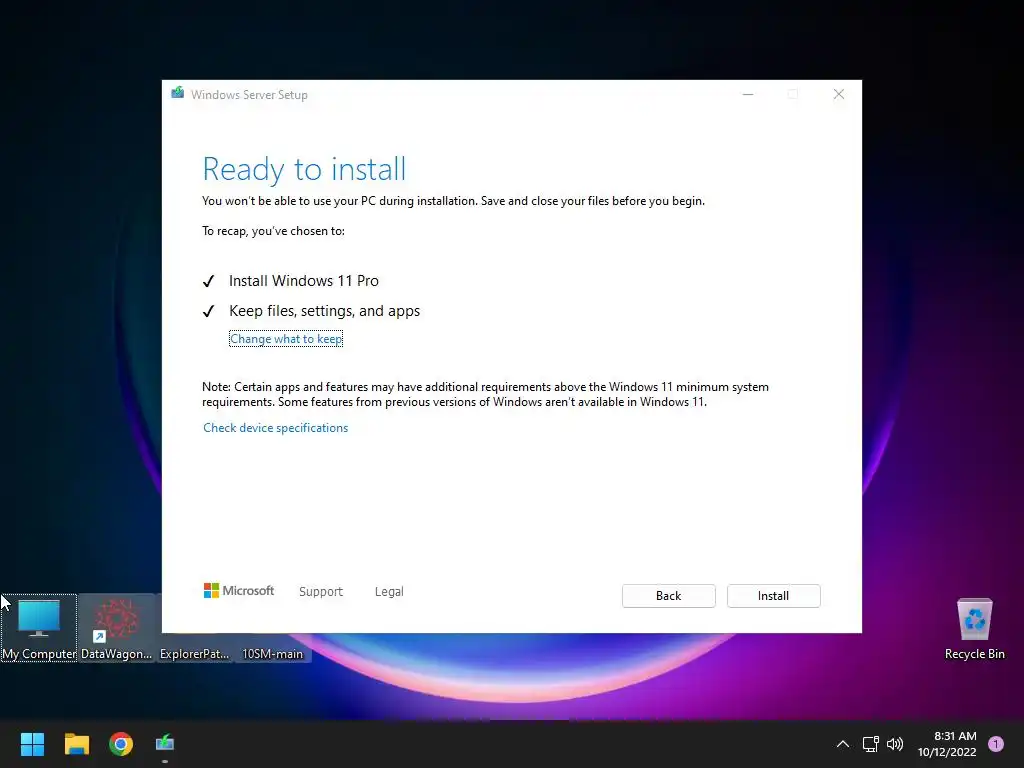Open the Windows Start menu
This screenshot has height=768, width=1024.
[32, 744]
